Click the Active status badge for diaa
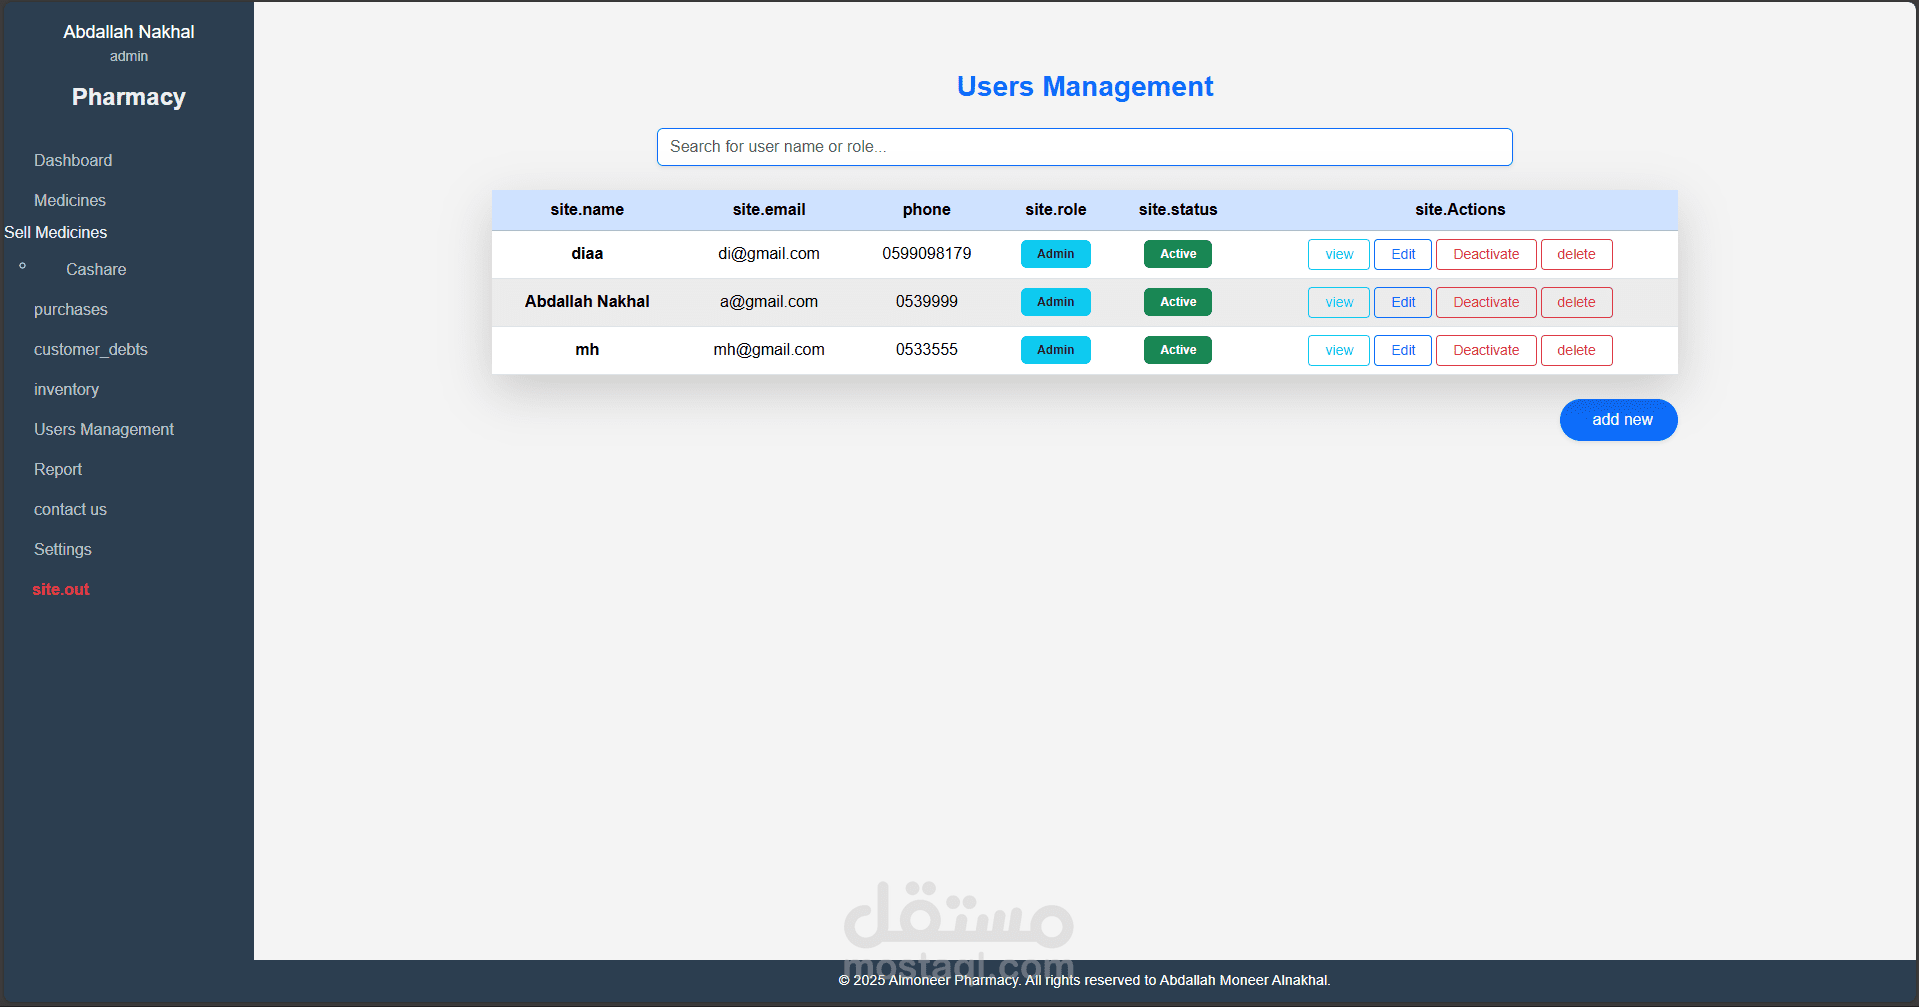1919x1007 pixels. (1178, 254)
